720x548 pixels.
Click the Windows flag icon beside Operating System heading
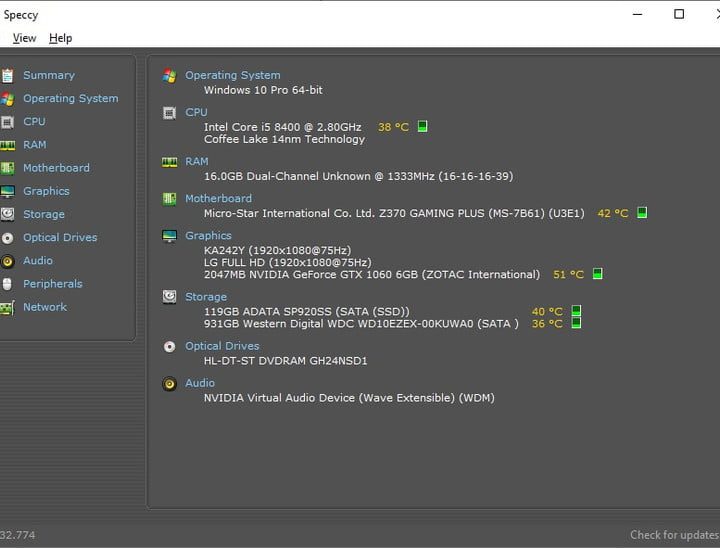point(169,76)
